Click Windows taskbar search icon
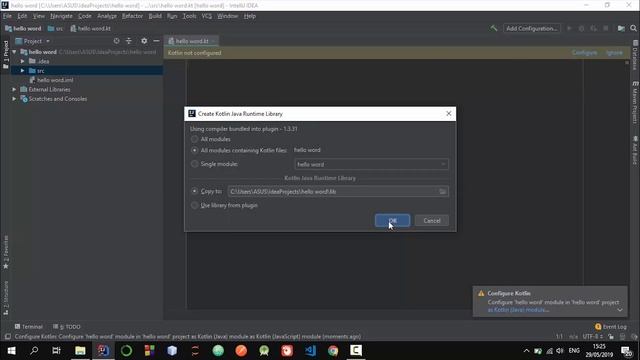Viewport: 640px width, 360px height. click(x=34, y=351)
